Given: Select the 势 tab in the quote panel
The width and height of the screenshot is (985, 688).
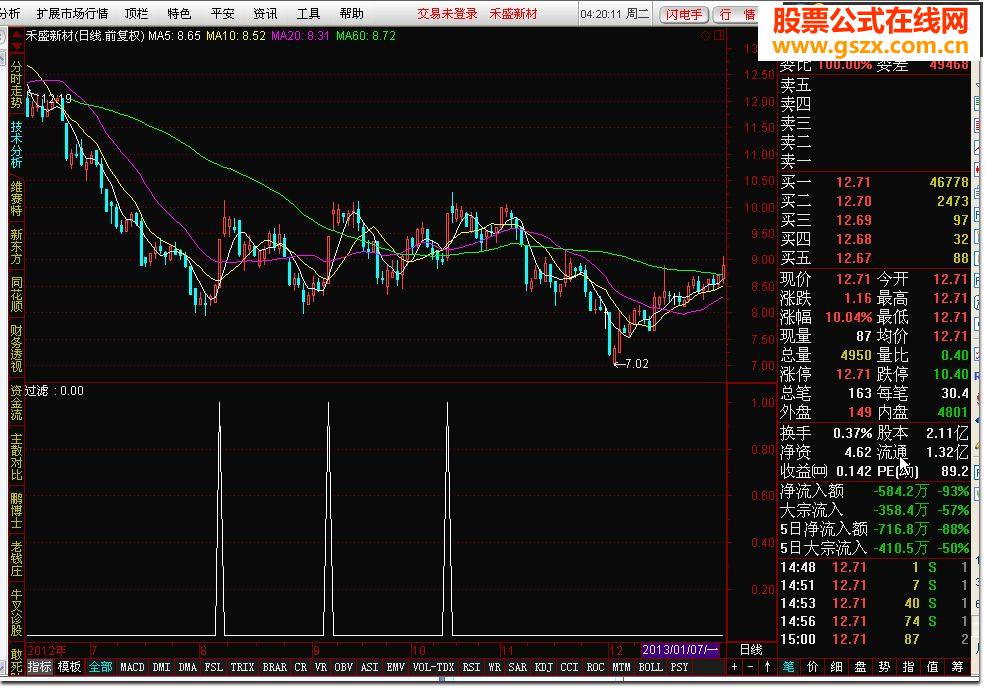Looking at the screenshot, I should click(x=884, y=667).
